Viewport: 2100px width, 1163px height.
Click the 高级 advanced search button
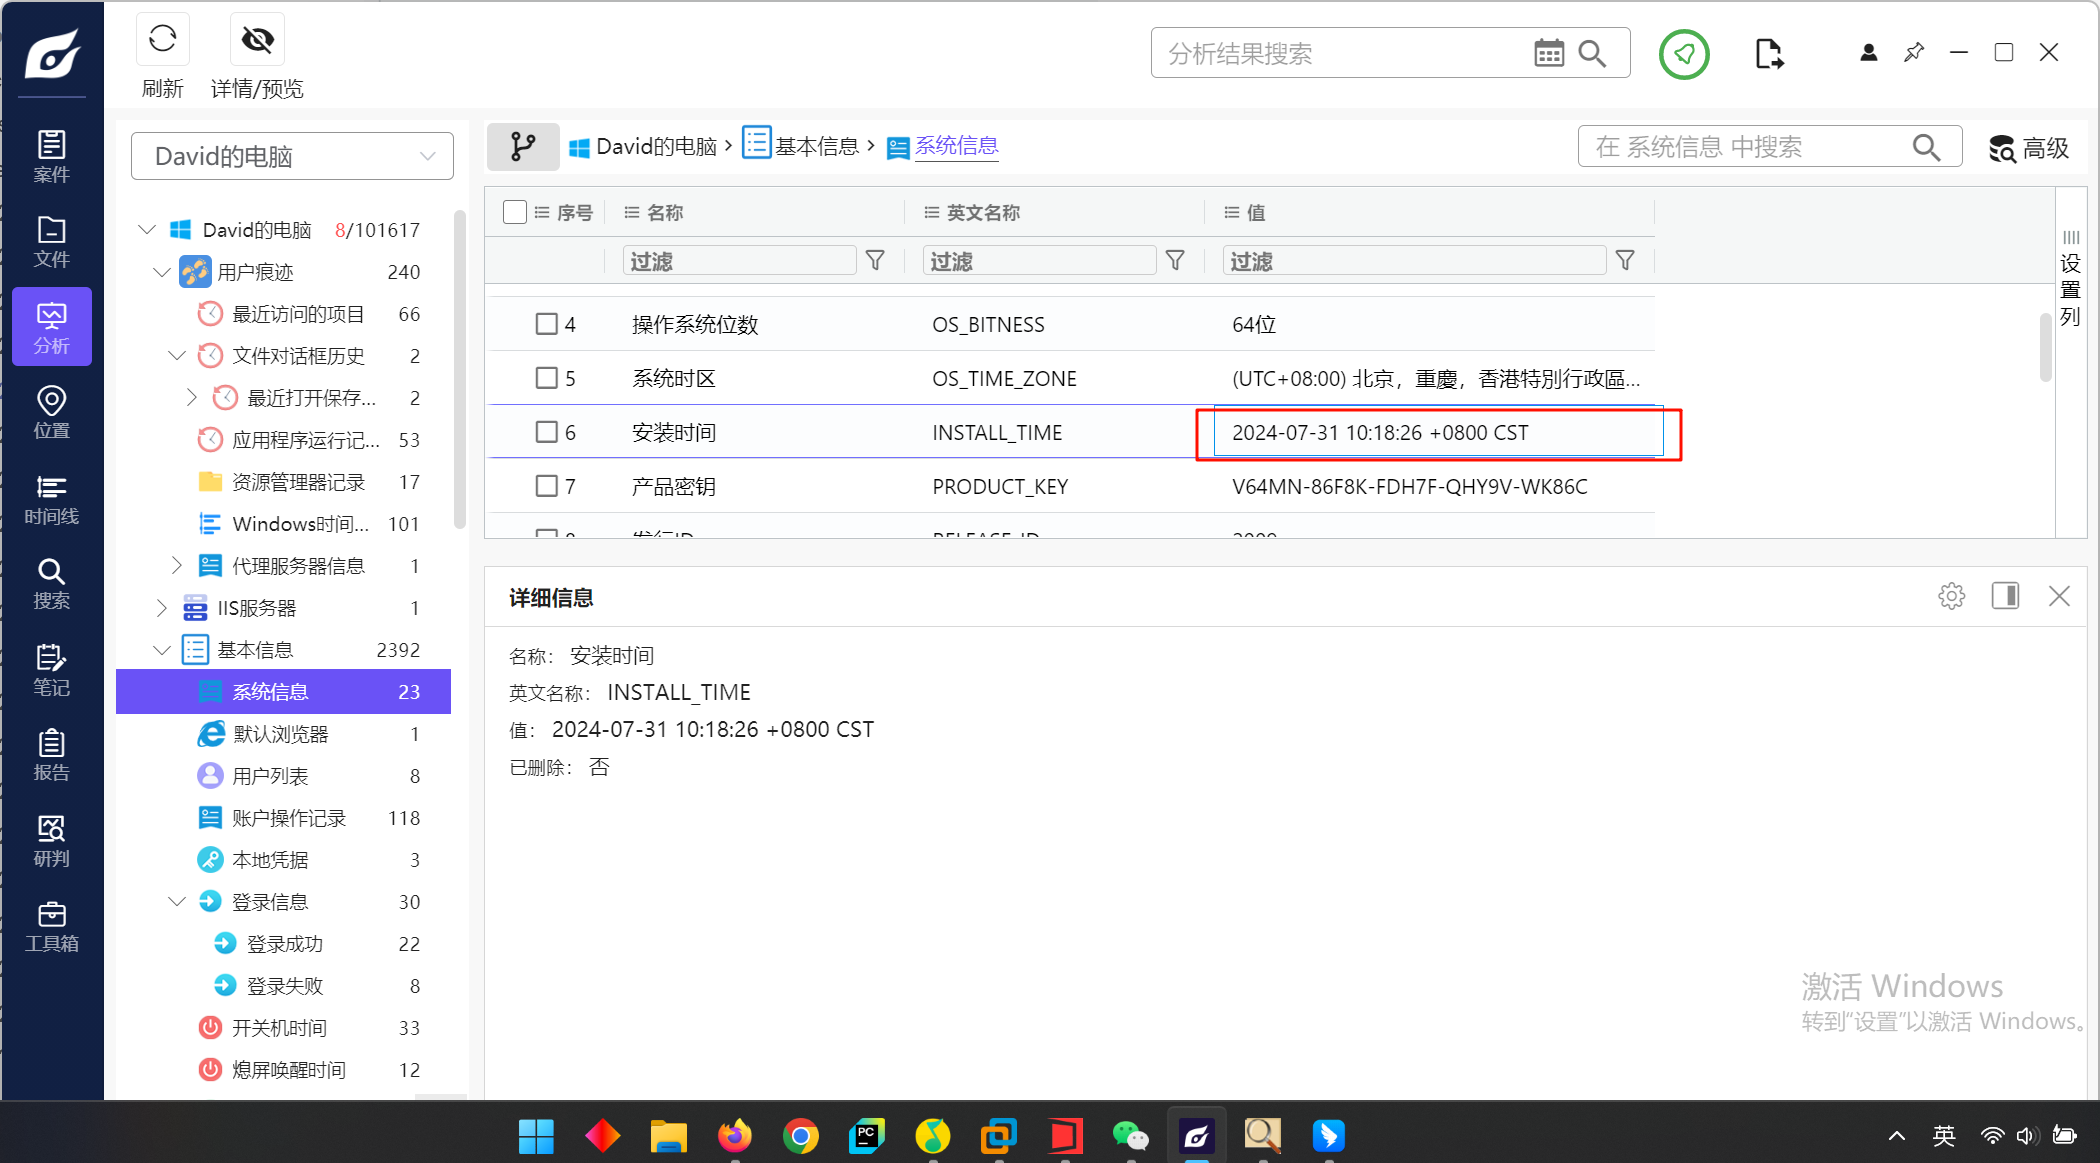click(2028, 148)
